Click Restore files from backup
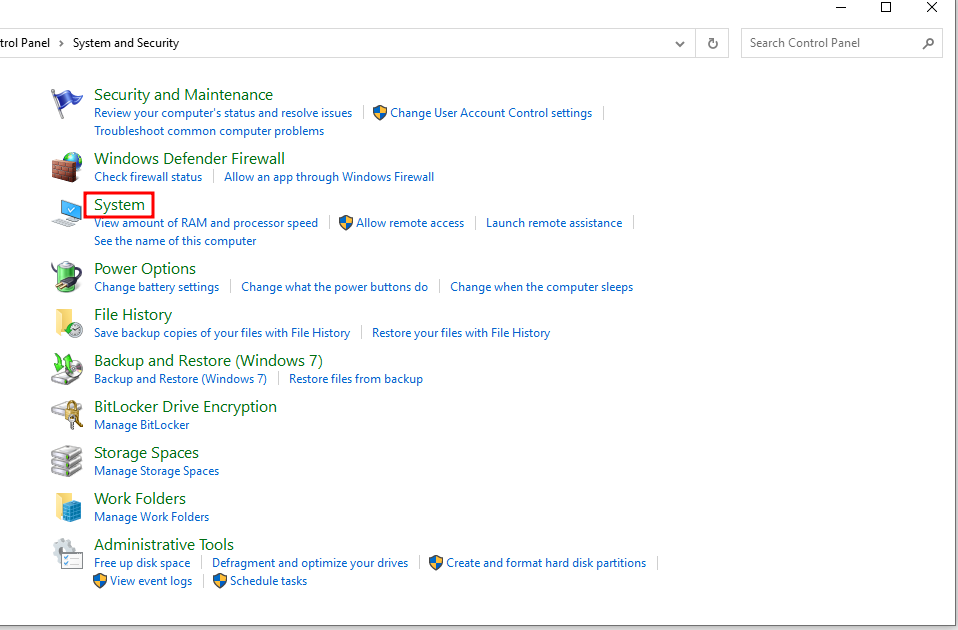Image resolution: width=958 pixels, height=630 pixels. coord(356,379)
